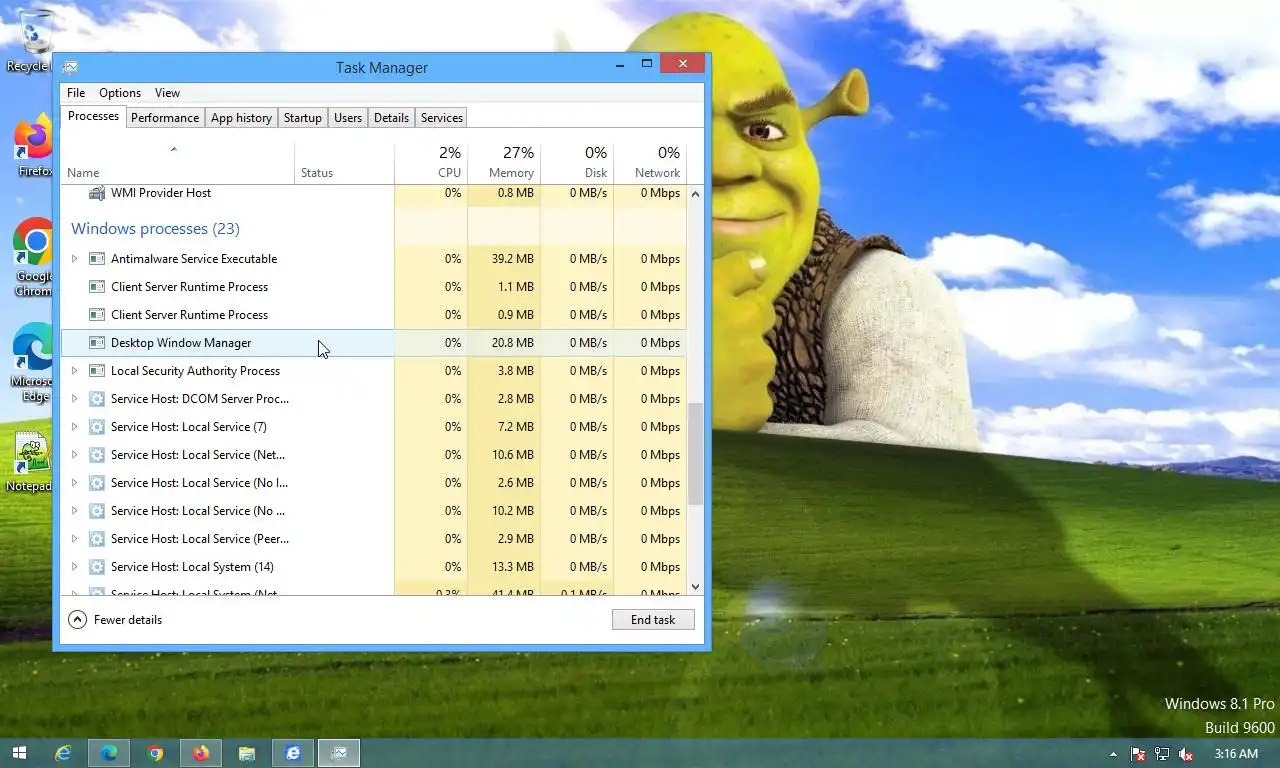
Task: Click the network status tray icon
Action: (1162, 754)
